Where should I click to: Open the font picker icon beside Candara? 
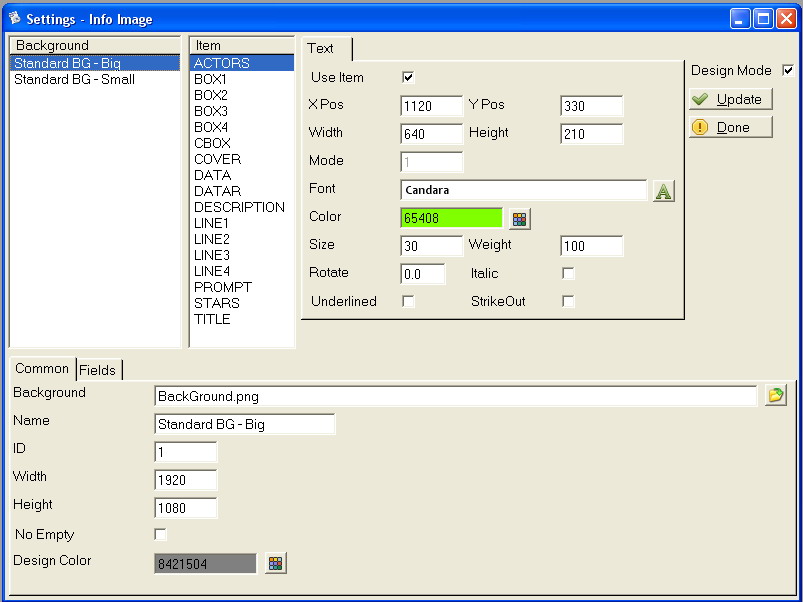(x=663, y=191)
